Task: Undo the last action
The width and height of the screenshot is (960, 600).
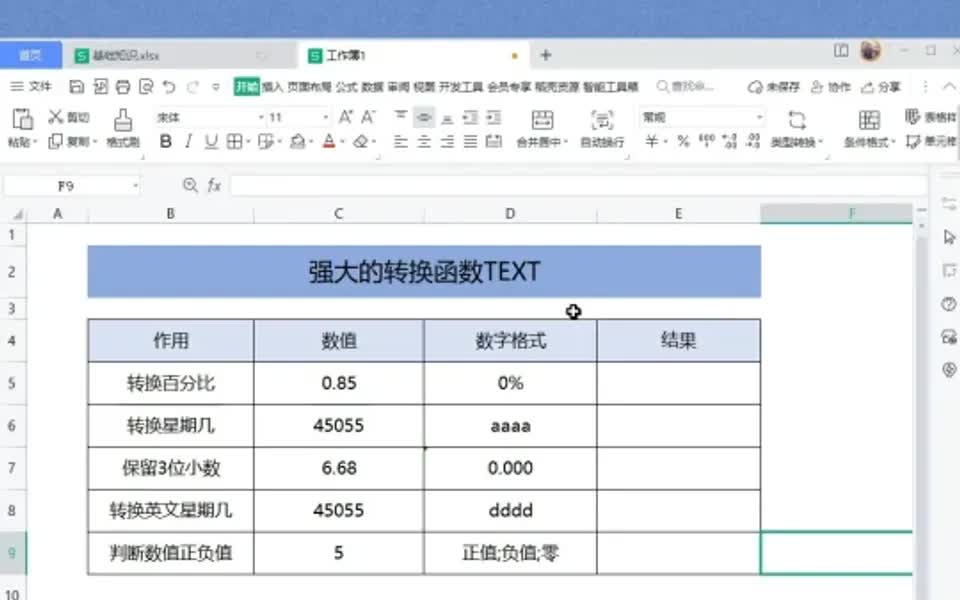Action: pyautogui.click(x=169, y=87)
